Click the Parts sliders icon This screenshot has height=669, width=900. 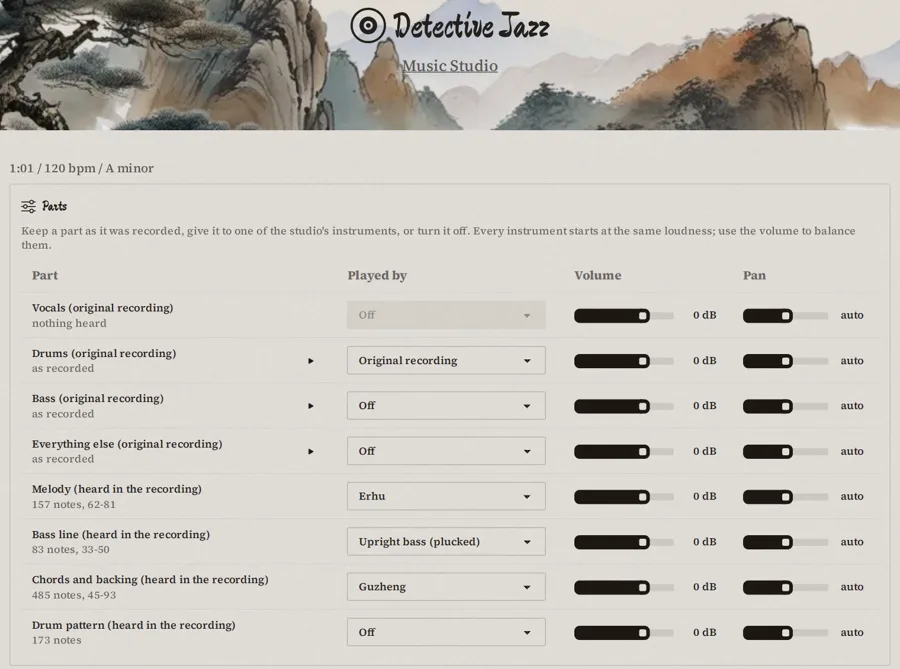click(x=28, y=207)
